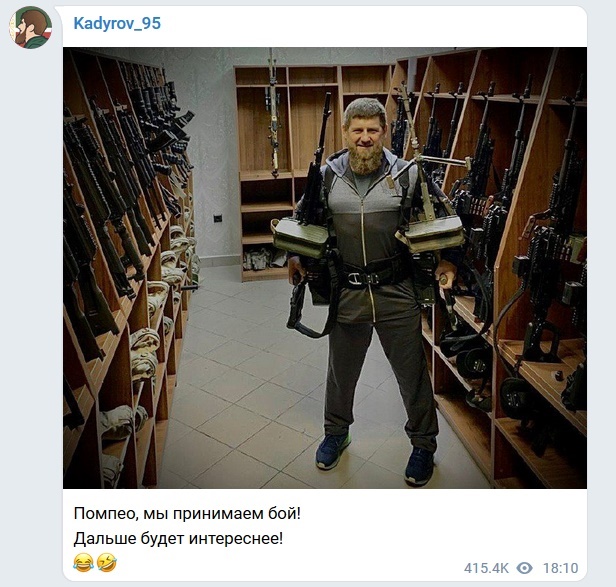Open the channel's round profile avatar

[31, 27]
